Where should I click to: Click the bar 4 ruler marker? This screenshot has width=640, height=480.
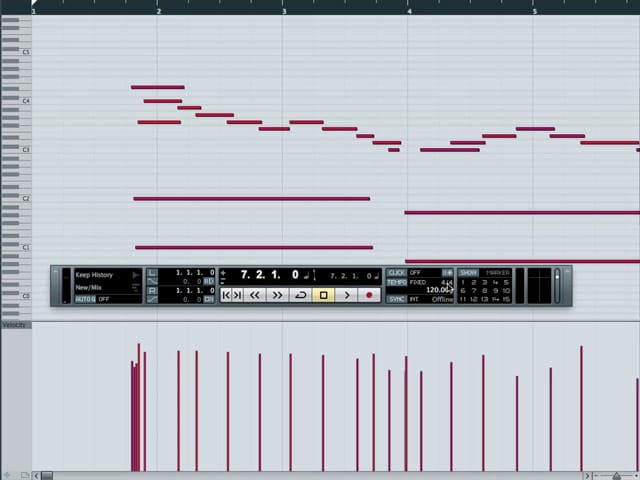pyautogui.click(x=409, y=11)
